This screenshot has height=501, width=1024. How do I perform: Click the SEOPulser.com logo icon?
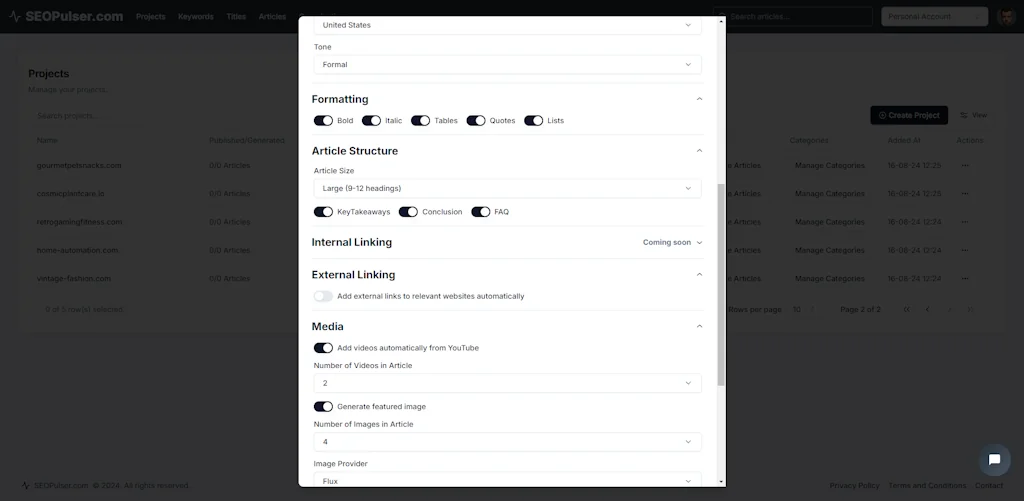click(x=15, y=17)
